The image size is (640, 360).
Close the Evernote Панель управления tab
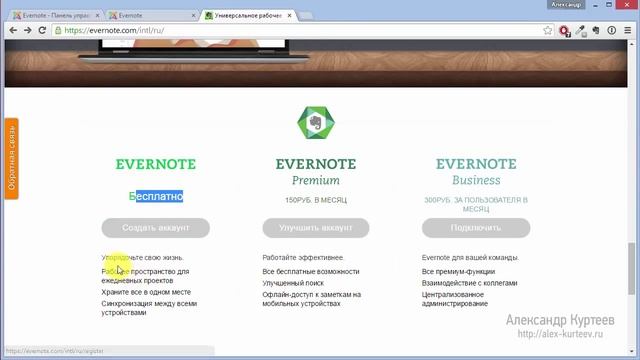(97, 16)
